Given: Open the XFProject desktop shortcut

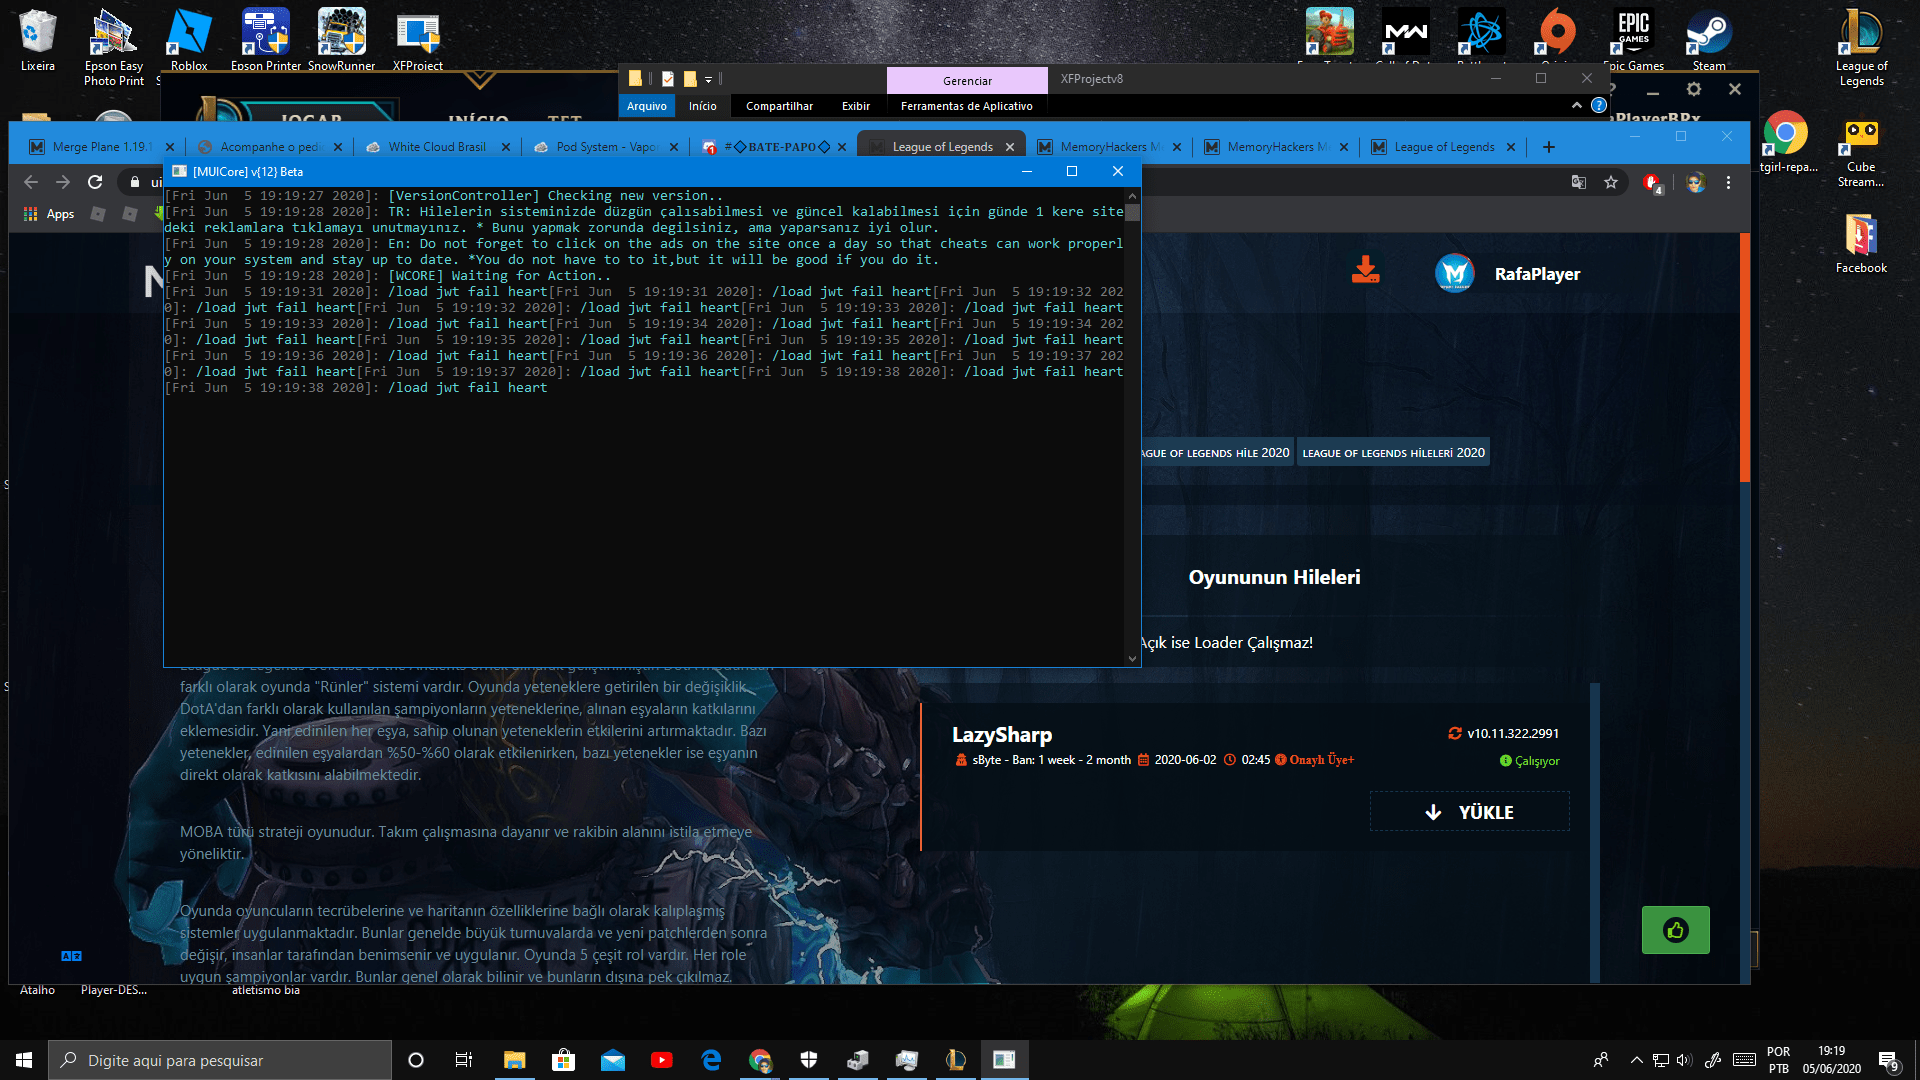Looking at the screenshot, I should tap(418, 40).
